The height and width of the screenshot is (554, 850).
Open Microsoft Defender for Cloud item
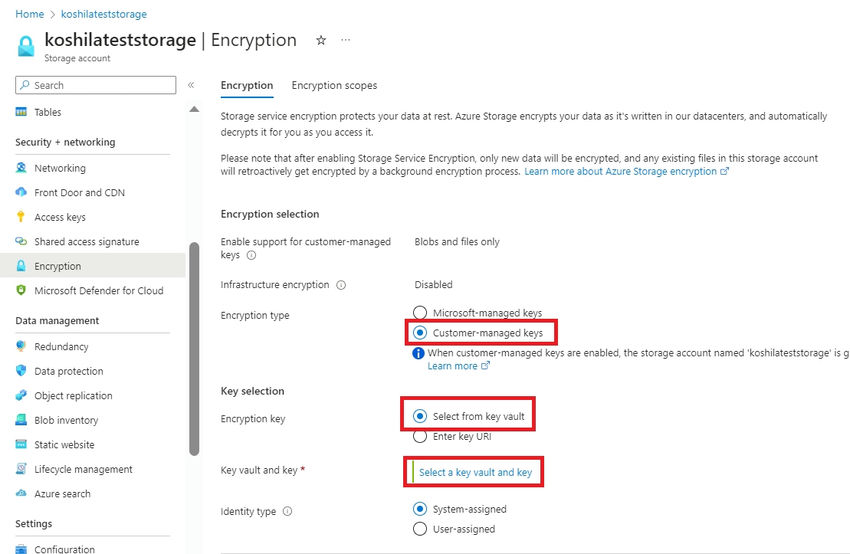(99, 291)
